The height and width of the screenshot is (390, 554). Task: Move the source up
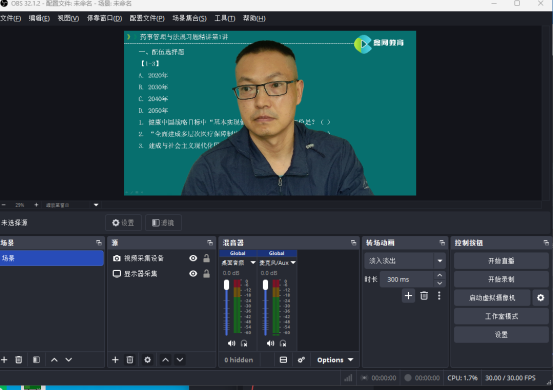point(165,360)
